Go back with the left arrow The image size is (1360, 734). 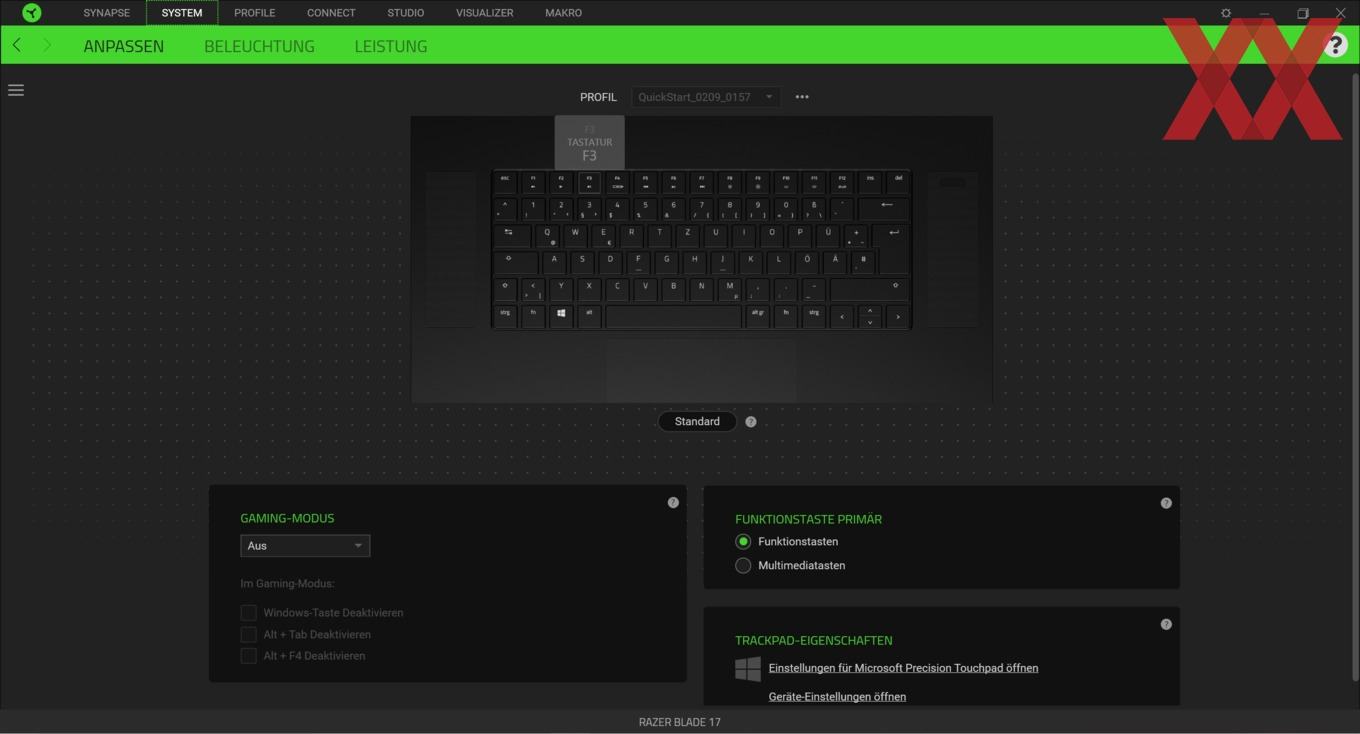point(17,45)
